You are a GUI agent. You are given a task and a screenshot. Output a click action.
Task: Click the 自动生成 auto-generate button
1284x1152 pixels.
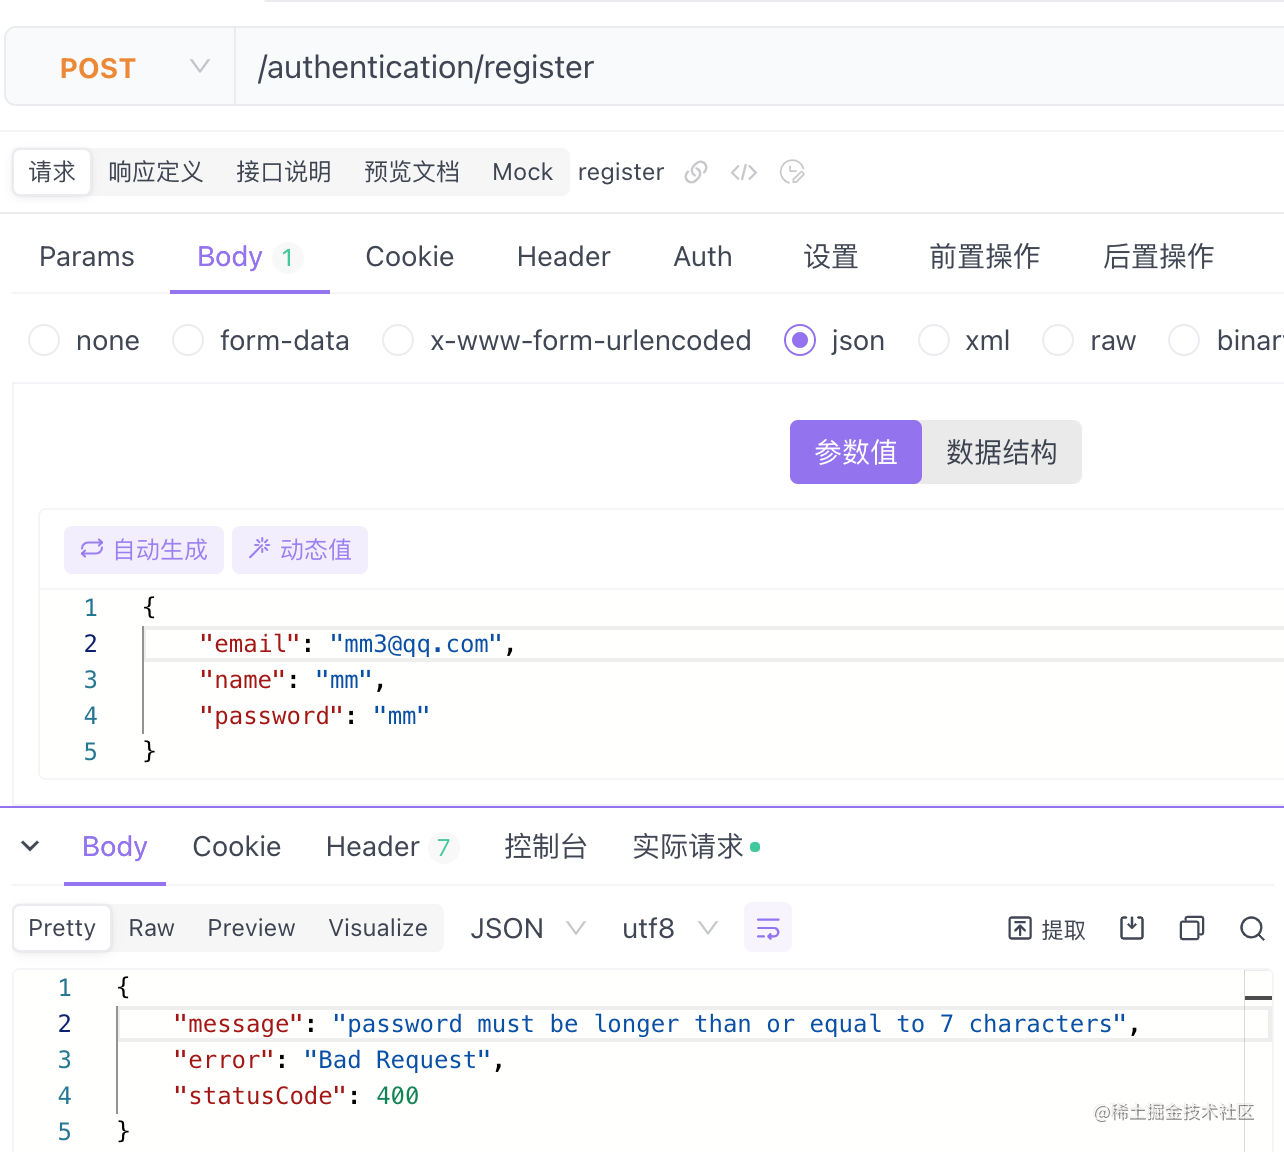point(144,550)
